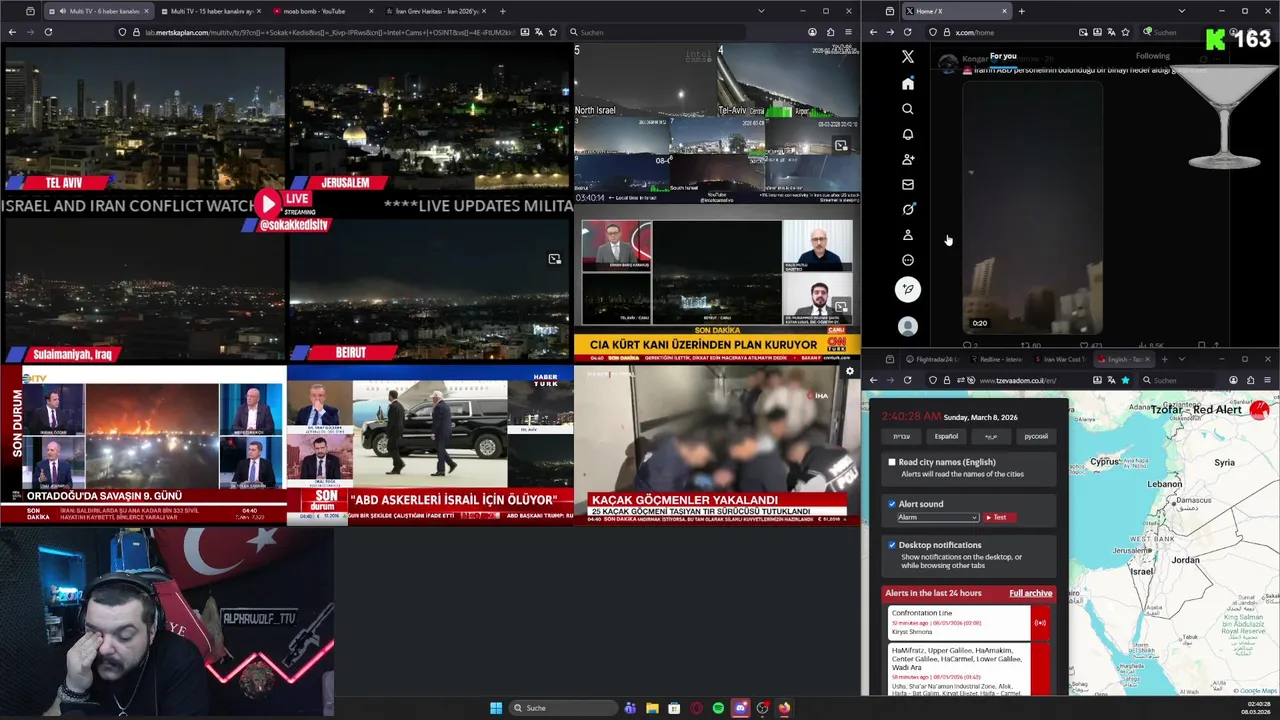Open the Full archive link

point(1030,593)
